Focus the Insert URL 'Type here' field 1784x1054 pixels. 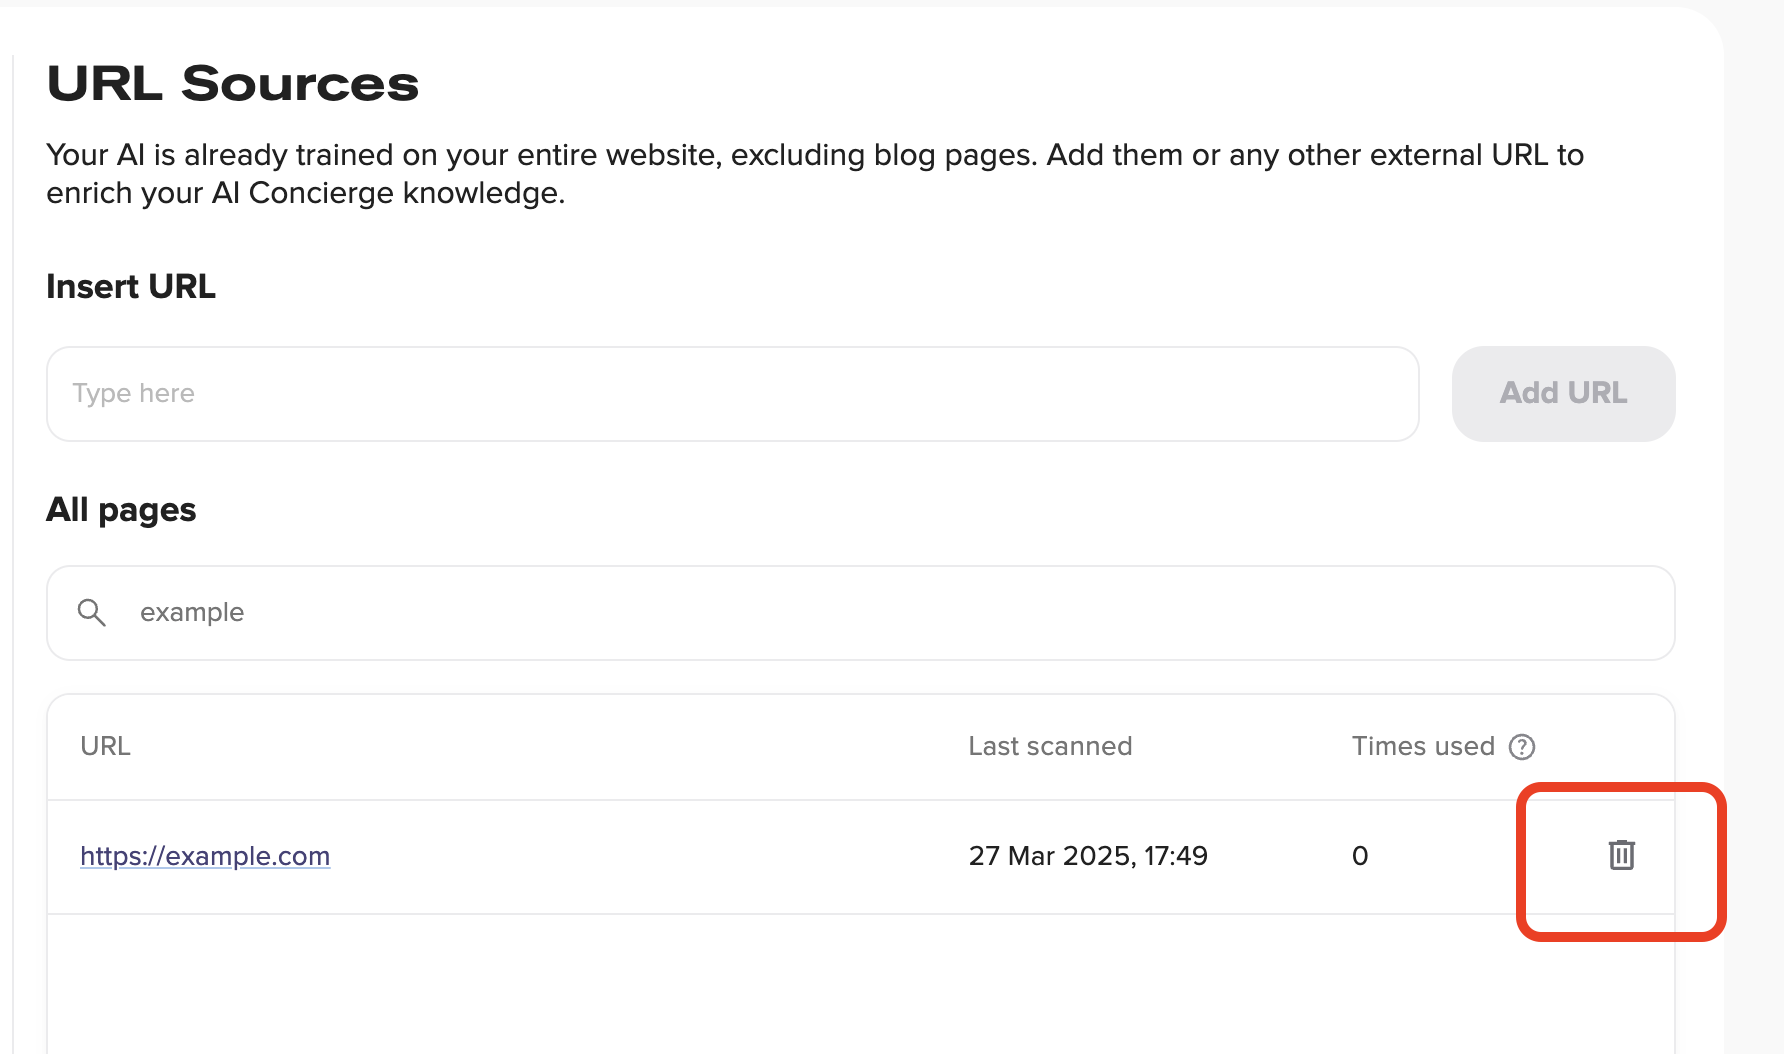(732, 393)
